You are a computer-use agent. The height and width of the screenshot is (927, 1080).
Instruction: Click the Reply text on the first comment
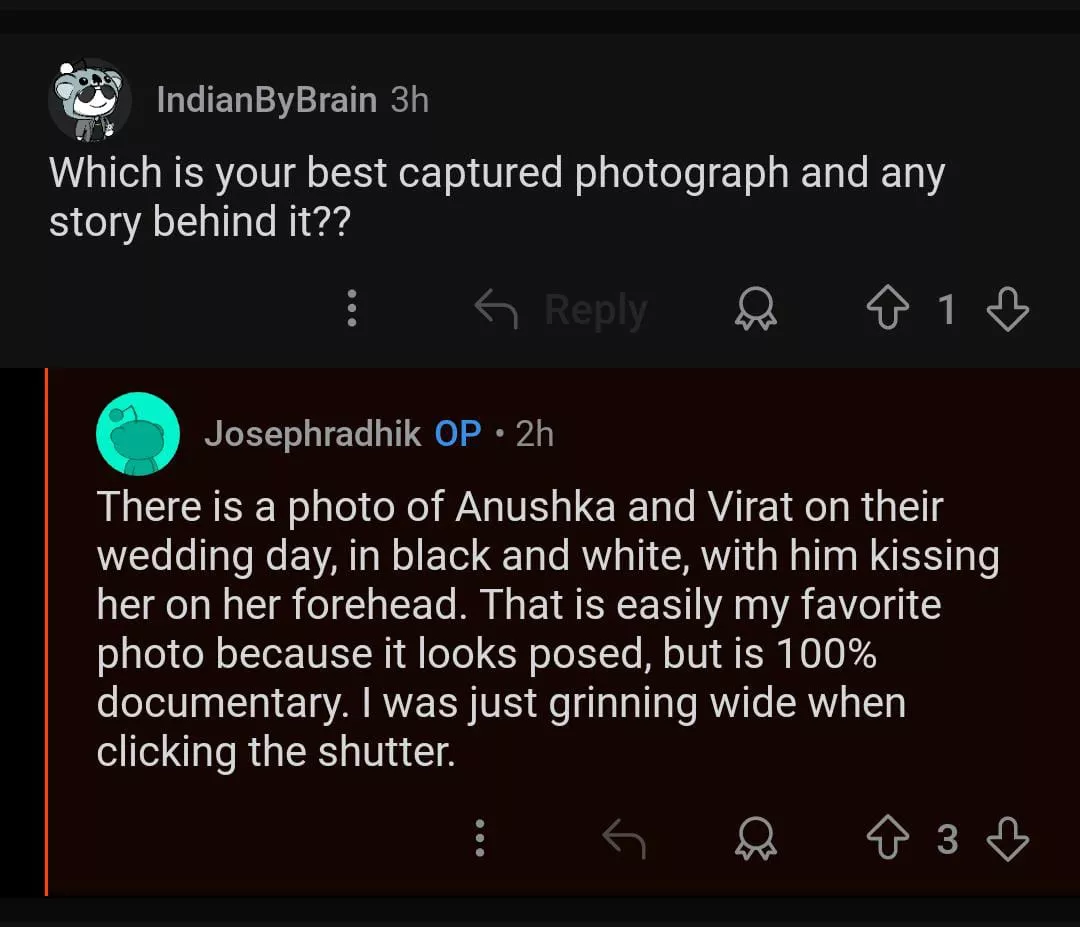[596, 310]
